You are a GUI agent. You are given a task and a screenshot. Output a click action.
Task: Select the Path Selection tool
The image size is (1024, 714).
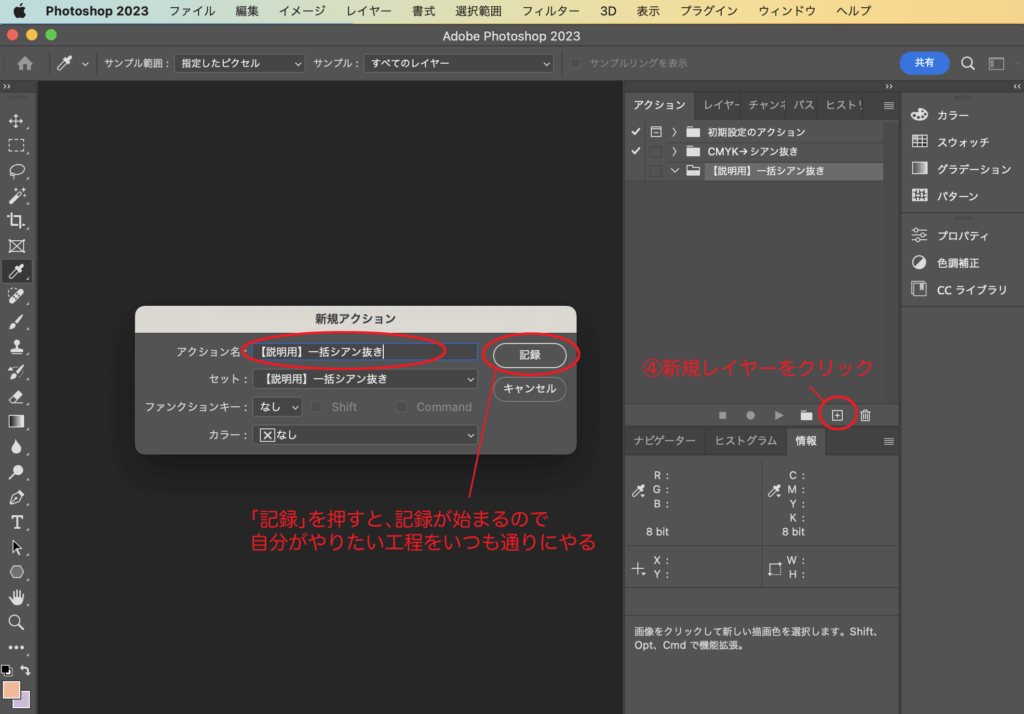[x=16, y=547]
